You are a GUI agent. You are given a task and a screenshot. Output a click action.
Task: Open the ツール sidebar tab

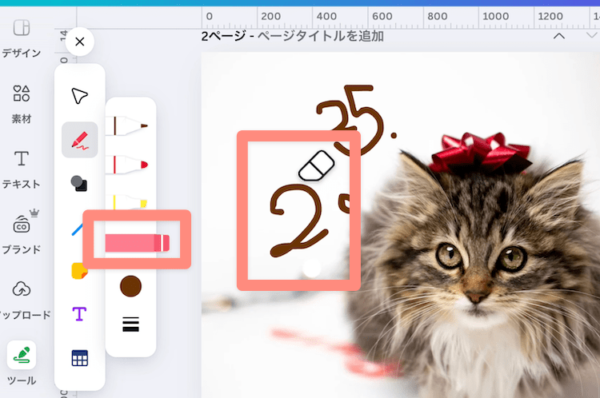[21, 363]
